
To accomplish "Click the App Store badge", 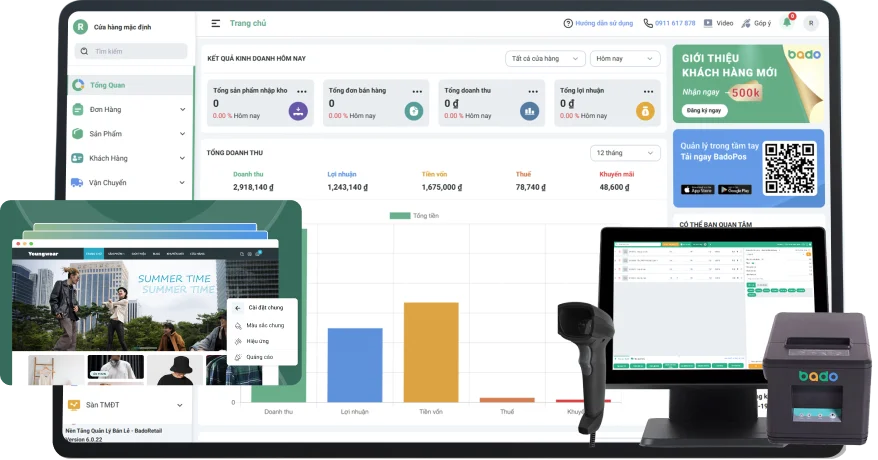I will pyautogui.click(x=697, y=190).
